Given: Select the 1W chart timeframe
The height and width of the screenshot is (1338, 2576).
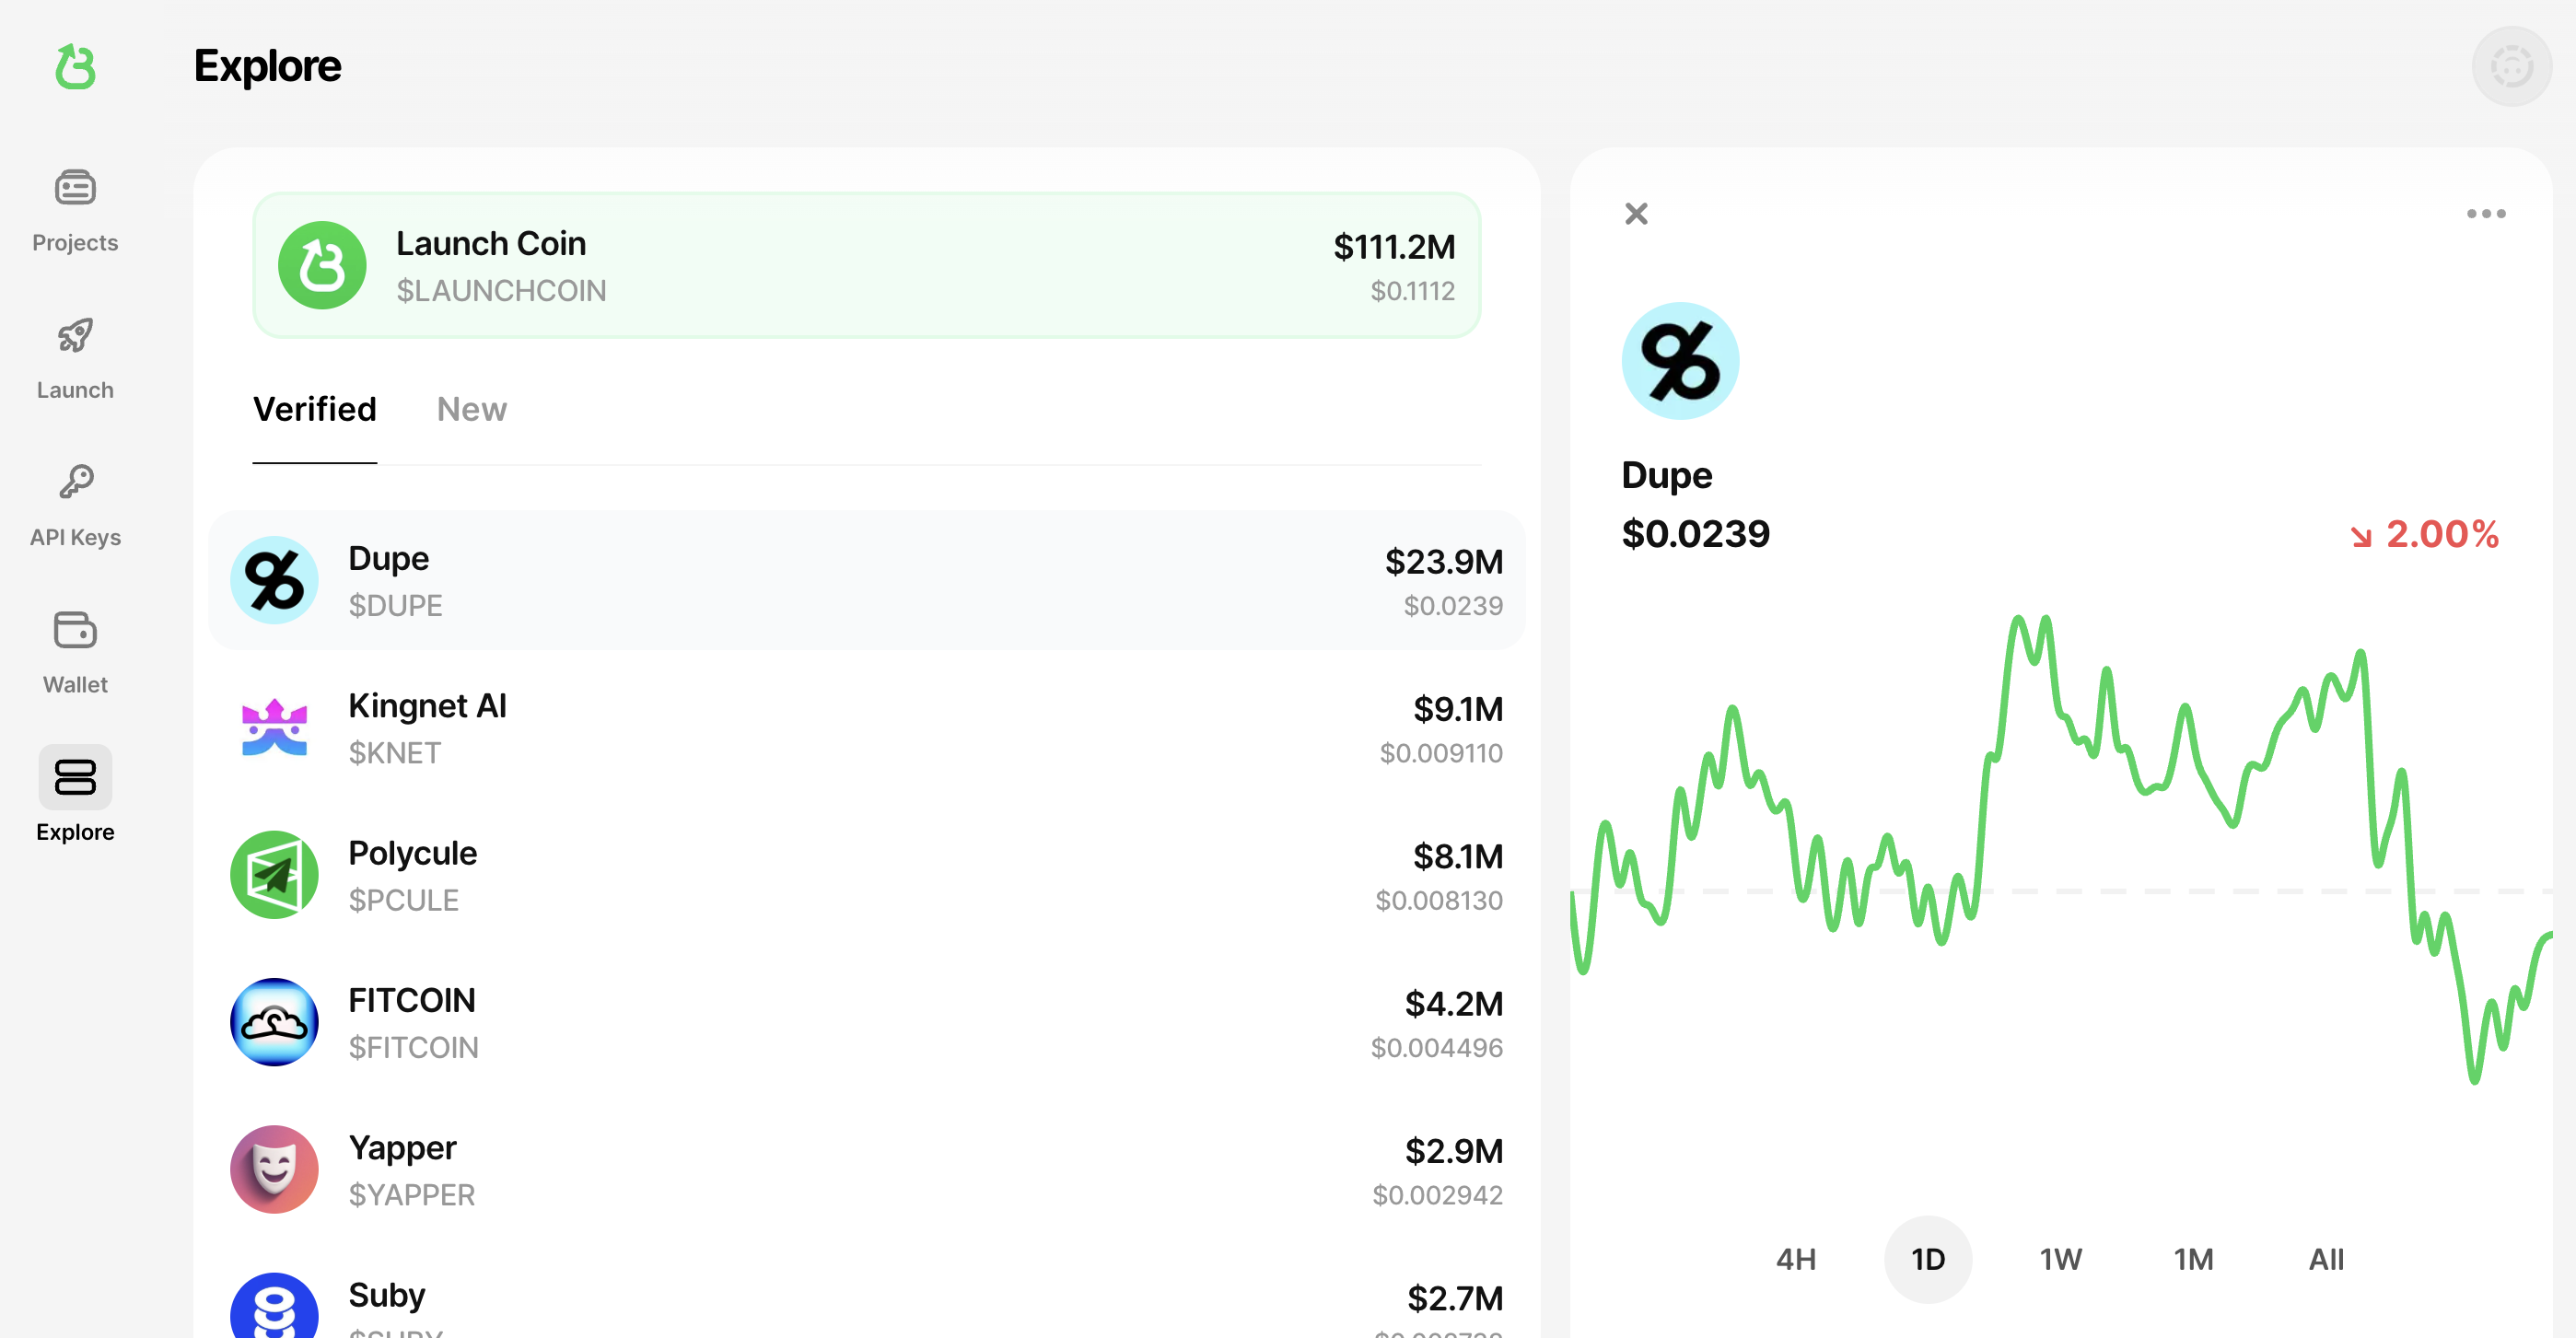Looking at the screenshot, I should coord(2061,1259).
